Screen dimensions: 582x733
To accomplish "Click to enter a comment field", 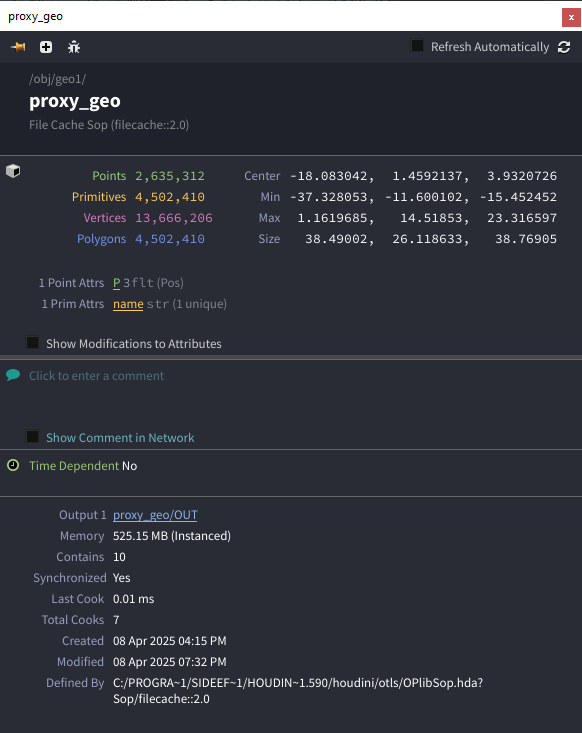I will tap(97, 376).
